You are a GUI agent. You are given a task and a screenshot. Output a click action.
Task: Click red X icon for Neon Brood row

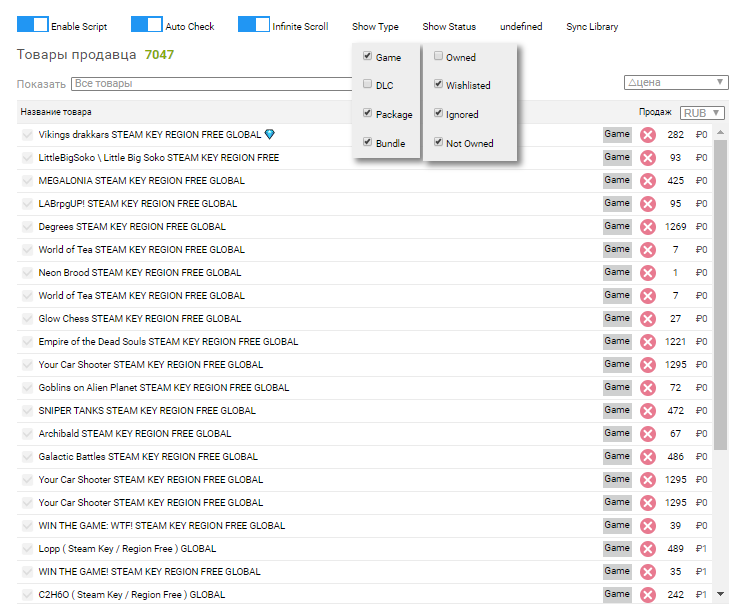(x=647, y=273)
